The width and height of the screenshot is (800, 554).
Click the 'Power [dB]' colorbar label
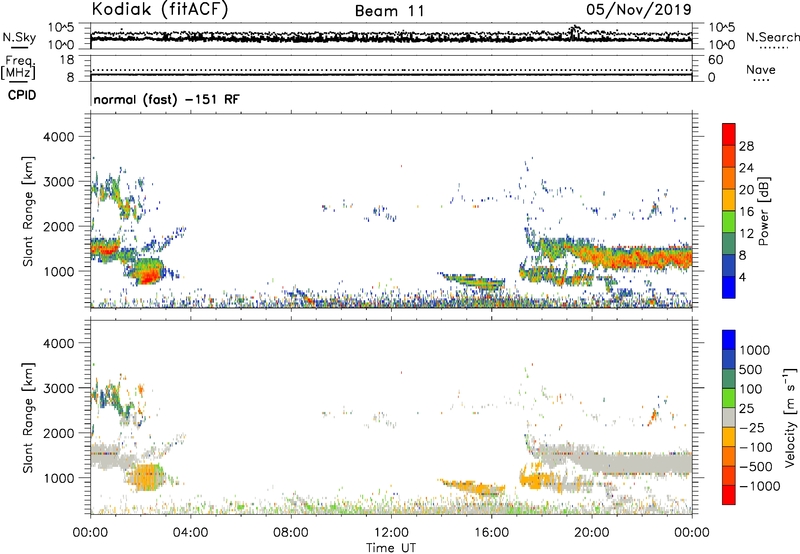point(763,211)
